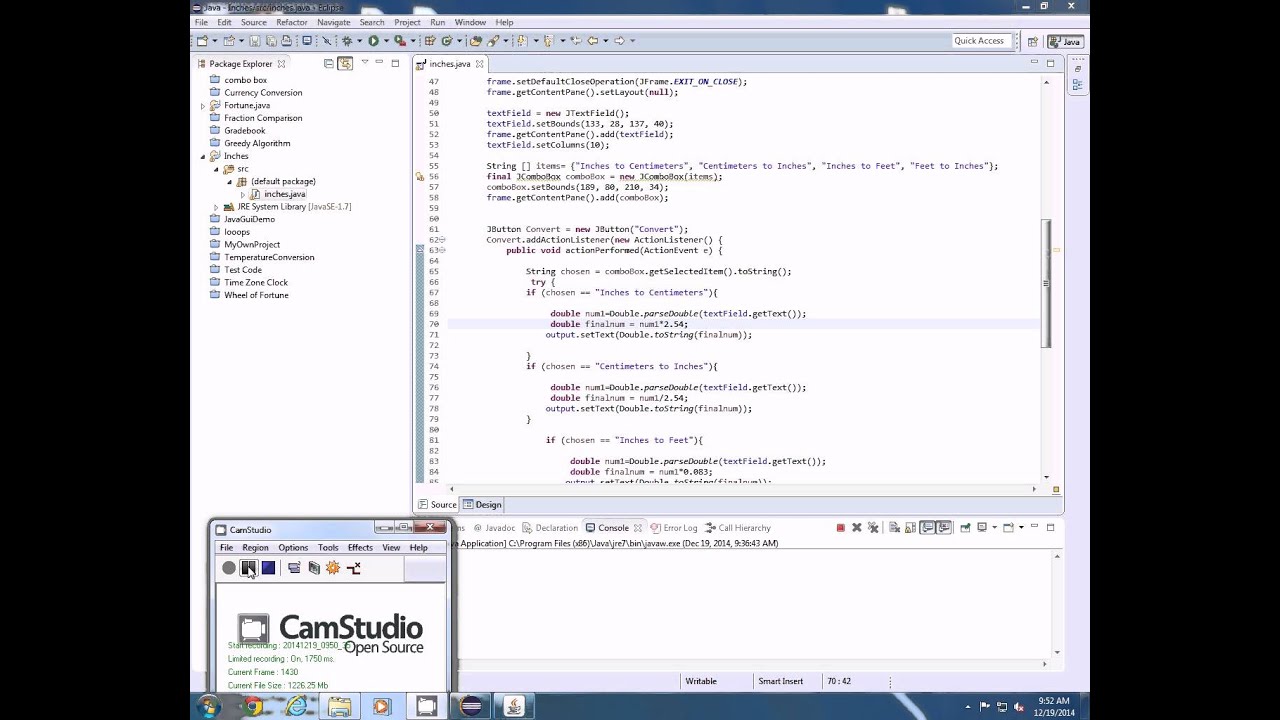Click the Print icon in Eclipse toolbar

tap(286, 41)
